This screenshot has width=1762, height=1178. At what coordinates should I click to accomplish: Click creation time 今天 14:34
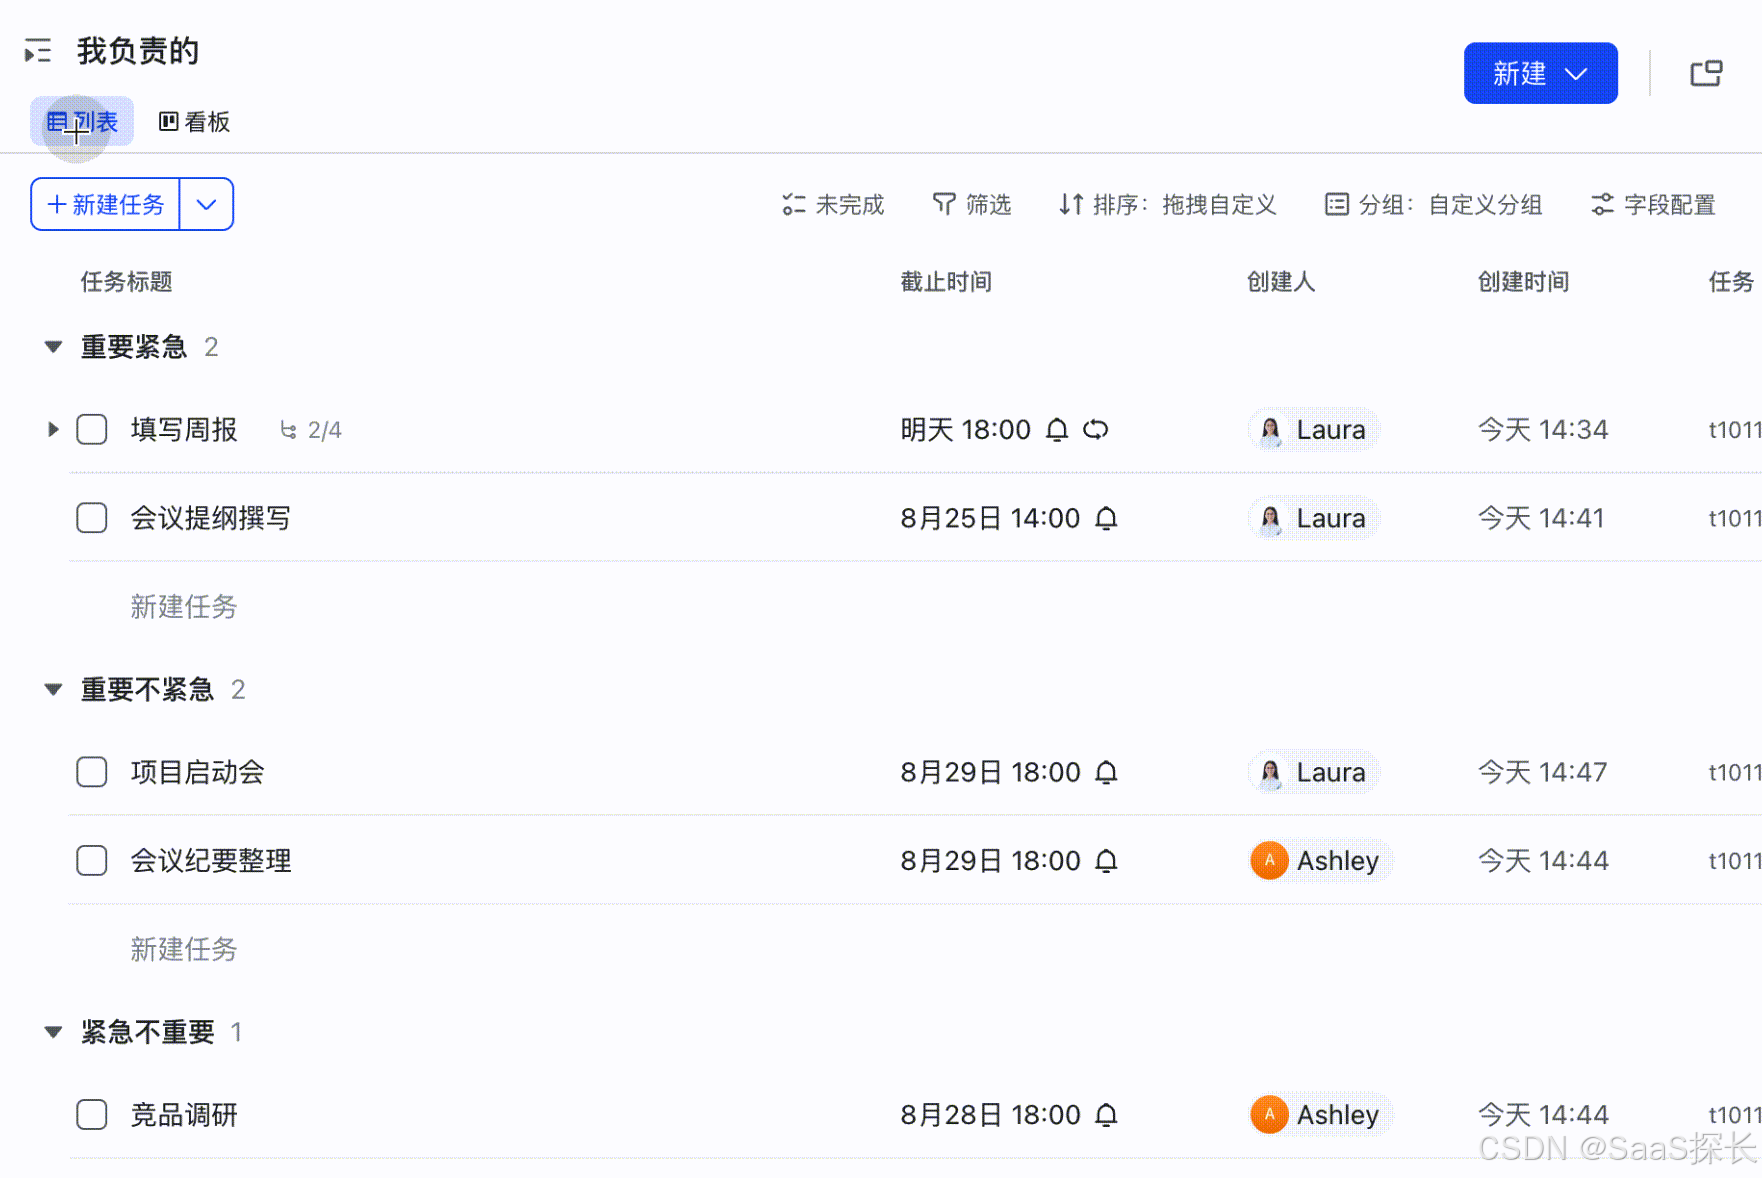pyautogui.click(x=1543, y=430)
